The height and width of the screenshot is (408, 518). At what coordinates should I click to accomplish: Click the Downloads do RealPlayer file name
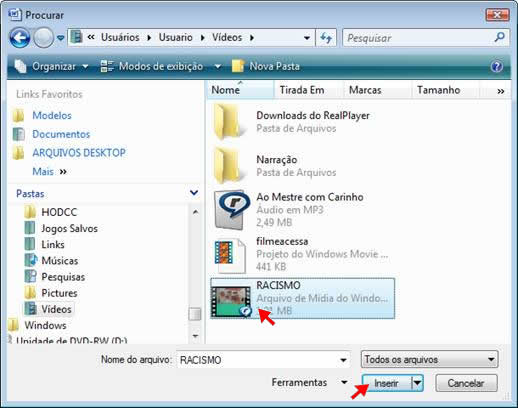pyautogui.click(x=313, y=115)
